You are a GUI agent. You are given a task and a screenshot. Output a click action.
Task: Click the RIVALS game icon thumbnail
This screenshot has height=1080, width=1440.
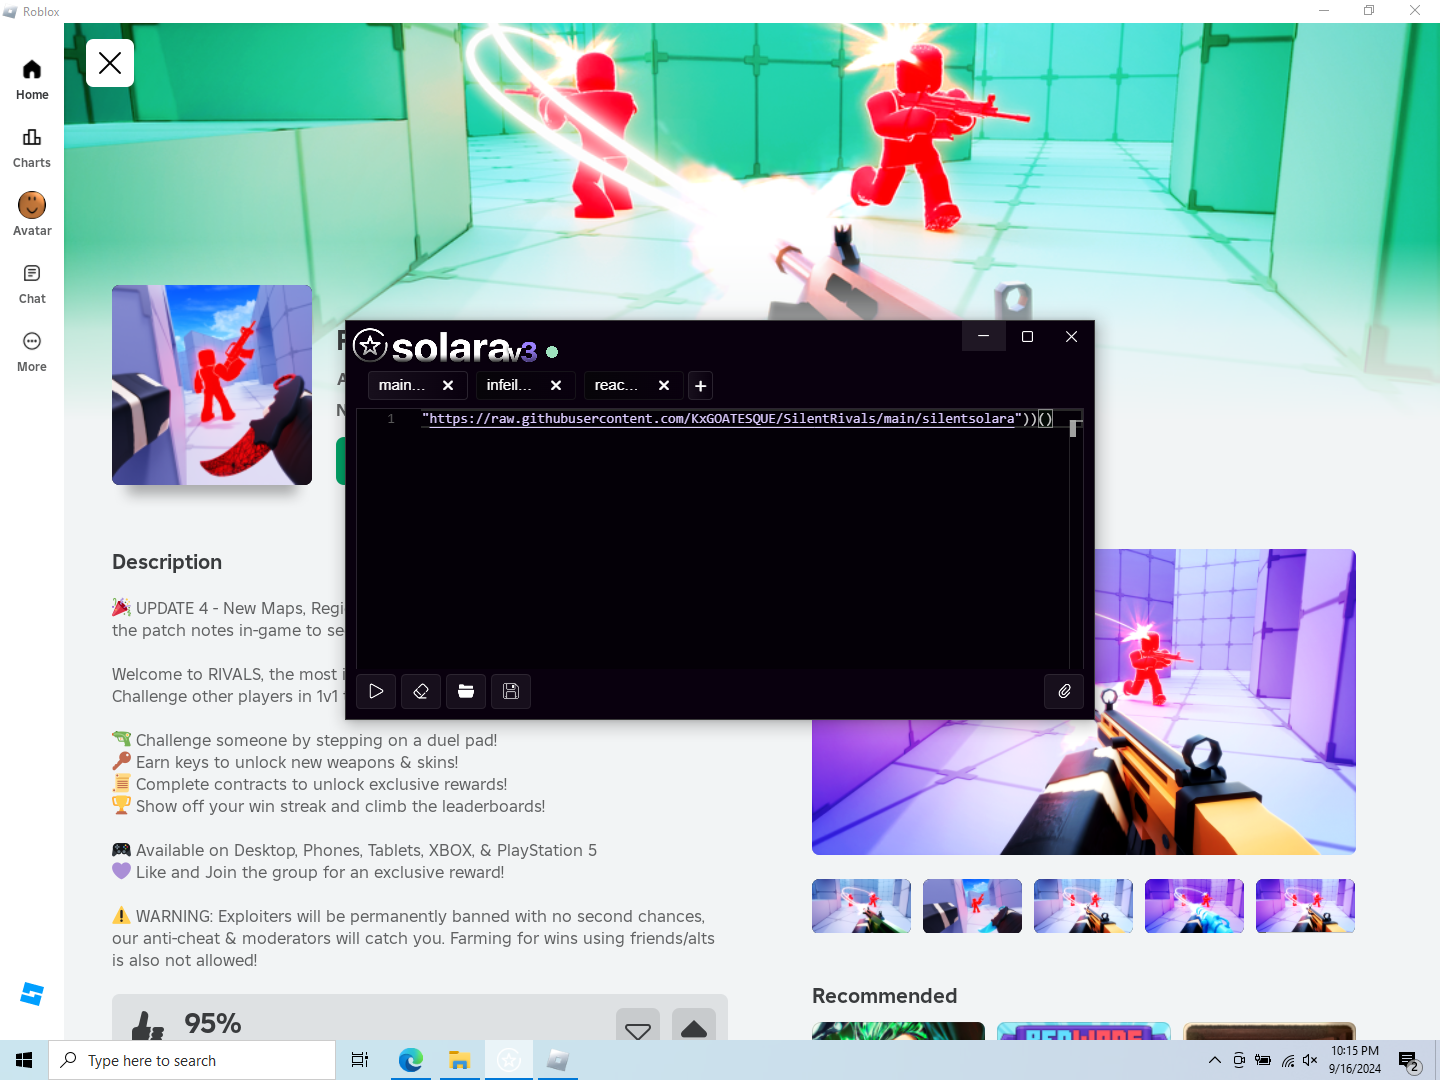click(212, 385)
